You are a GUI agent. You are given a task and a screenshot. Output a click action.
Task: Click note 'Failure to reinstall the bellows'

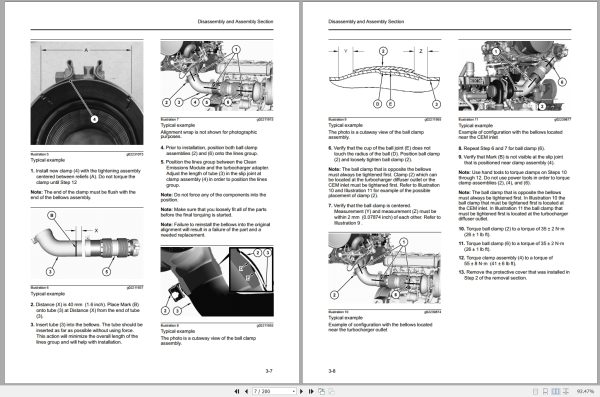click(215, 230)
